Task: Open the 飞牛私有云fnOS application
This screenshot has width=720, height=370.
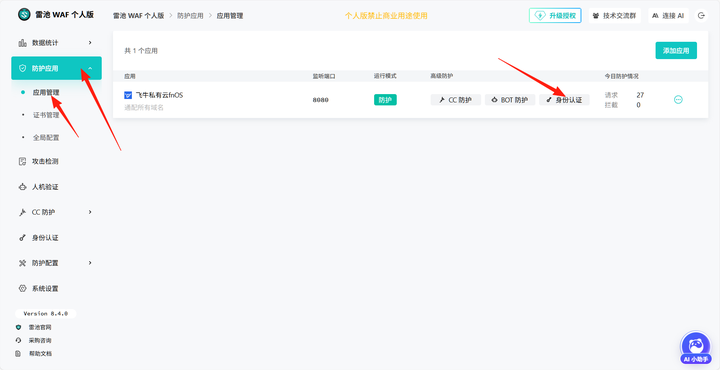Action: click(159, 95)
